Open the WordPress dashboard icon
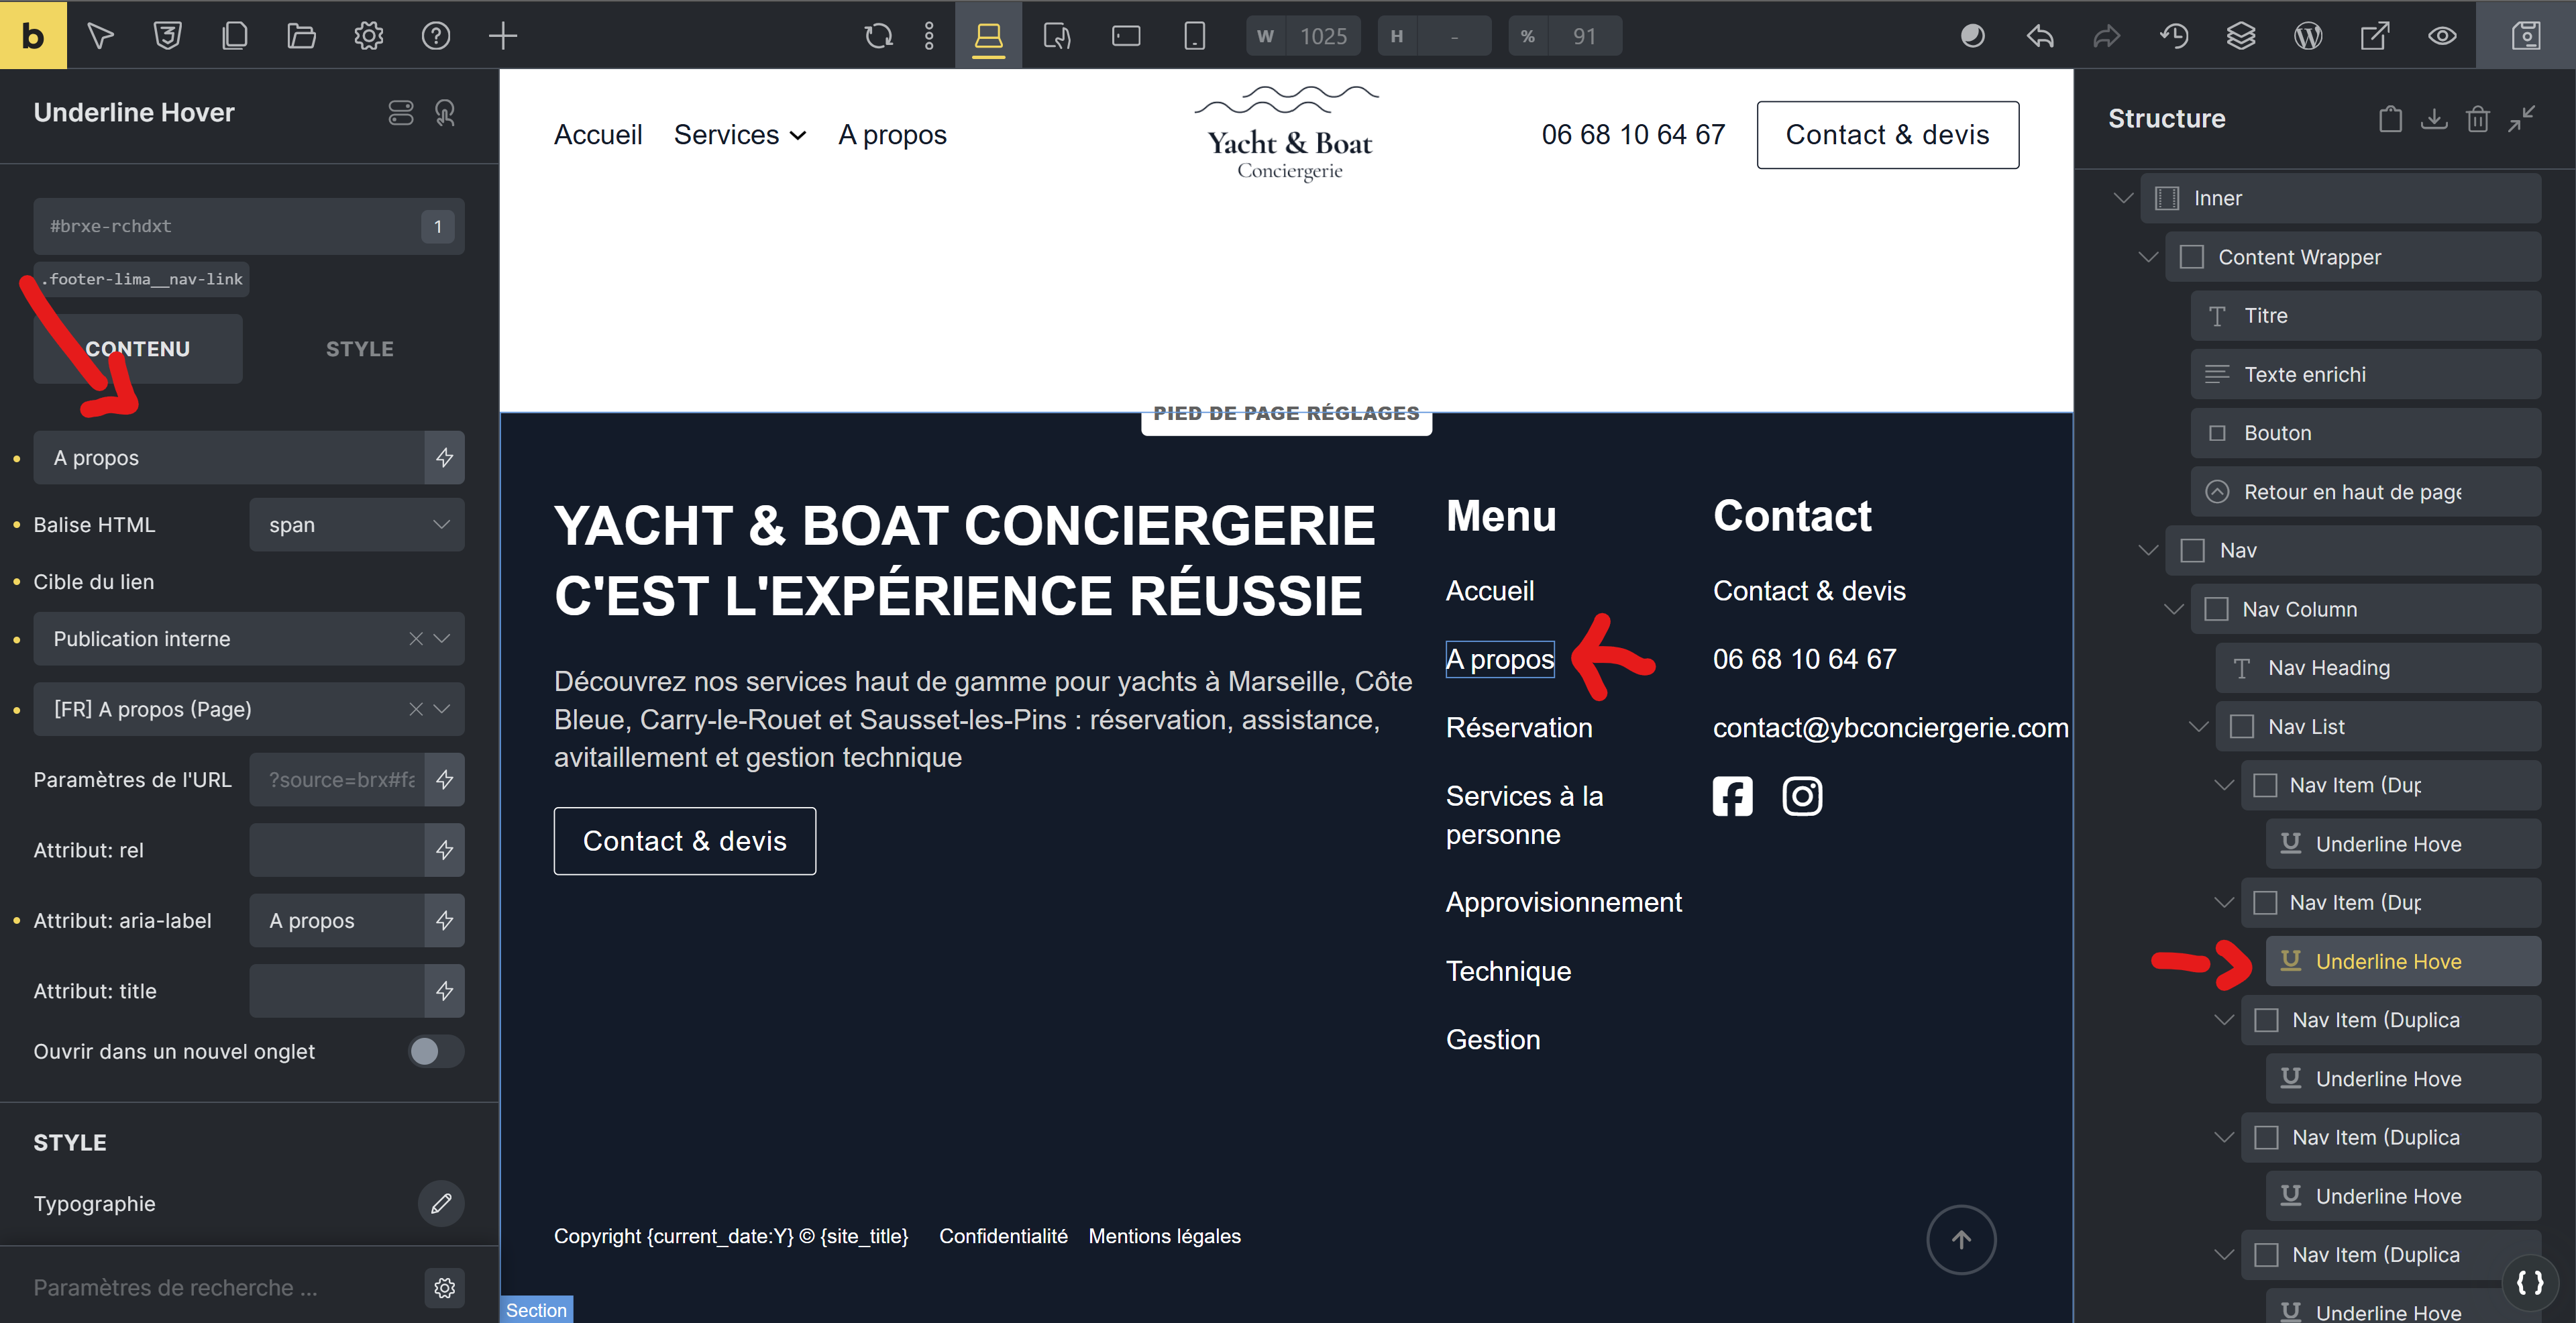The width and height of the screenshot is (2576, 1323). point(2308,36)
